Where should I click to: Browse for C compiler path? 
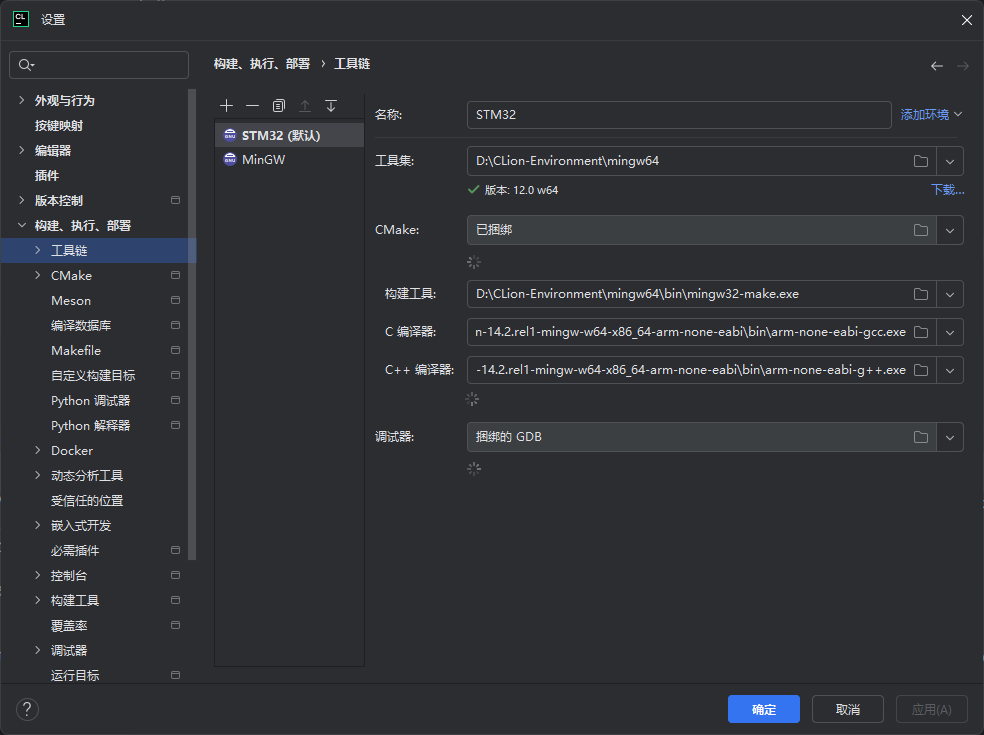921,332
